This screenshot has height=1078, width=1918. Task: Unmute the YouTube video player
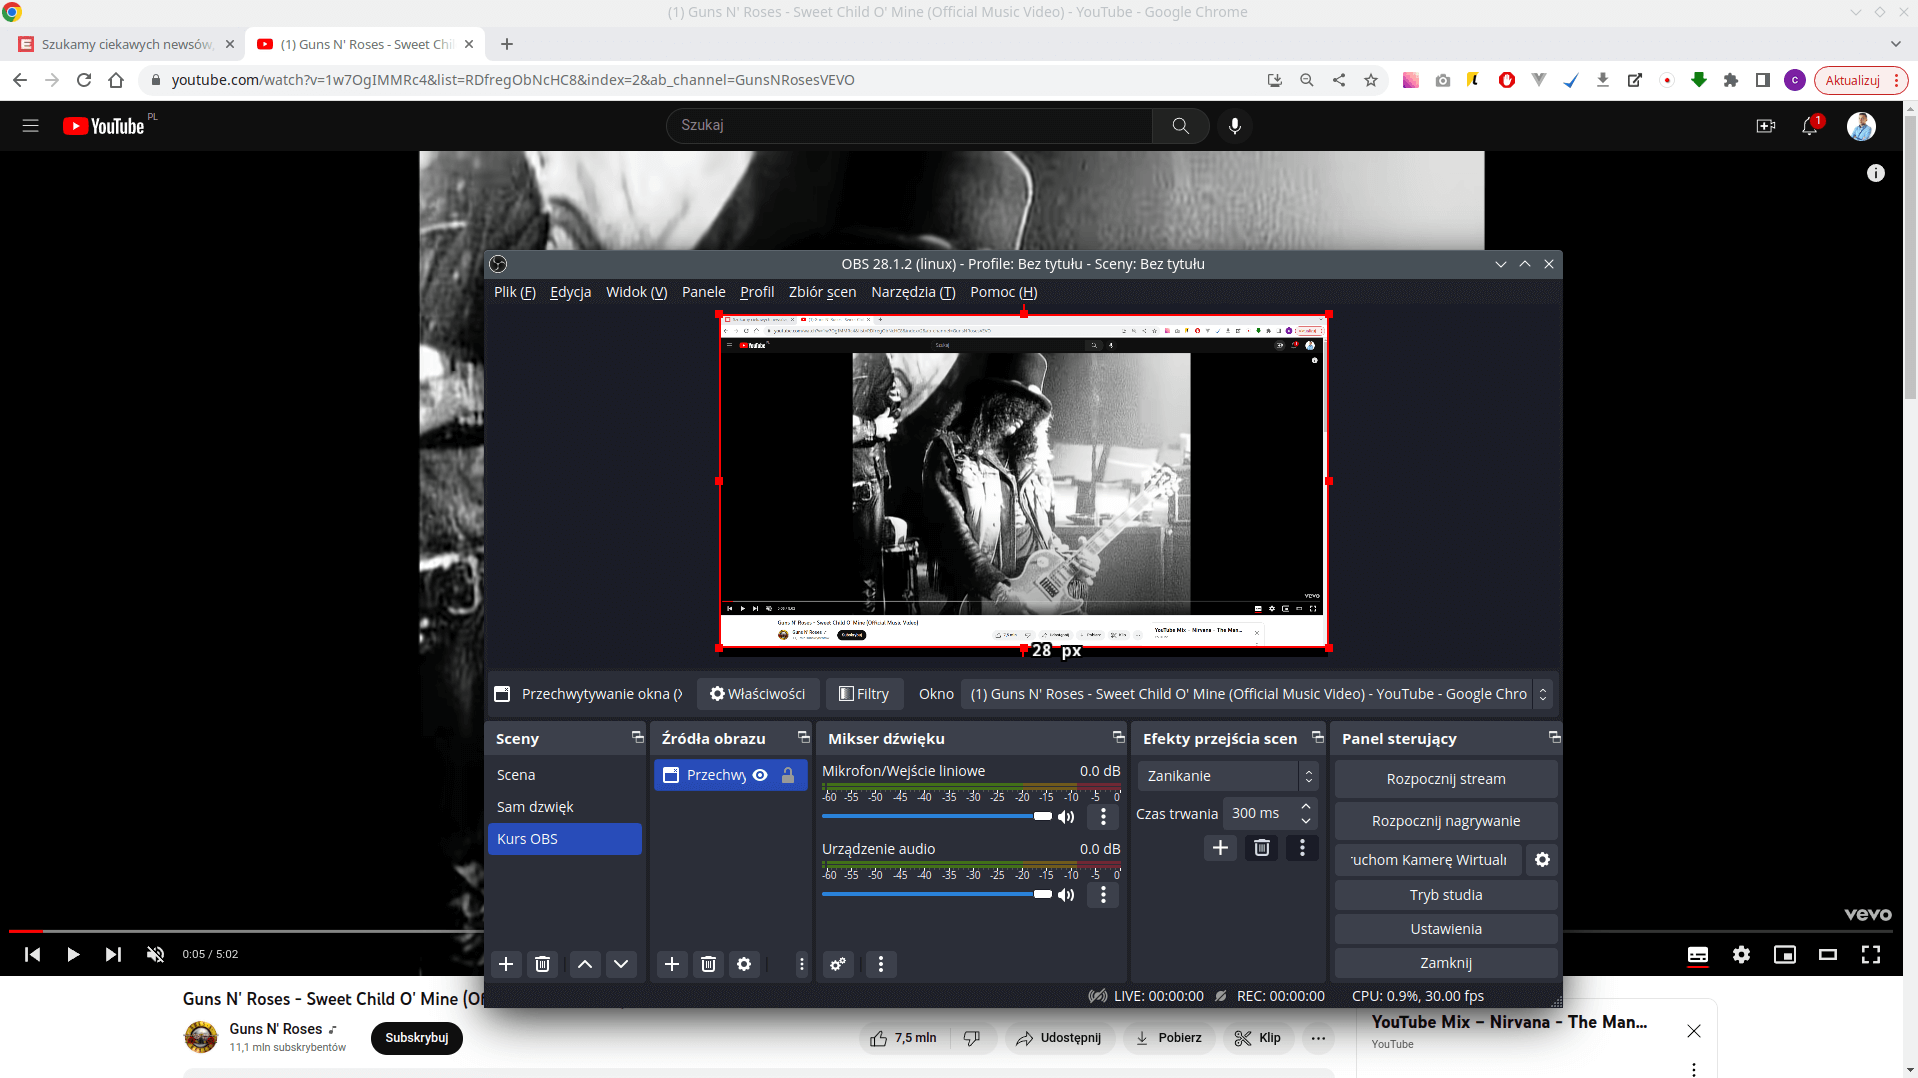pyautogui.click(x=155, y=954)
